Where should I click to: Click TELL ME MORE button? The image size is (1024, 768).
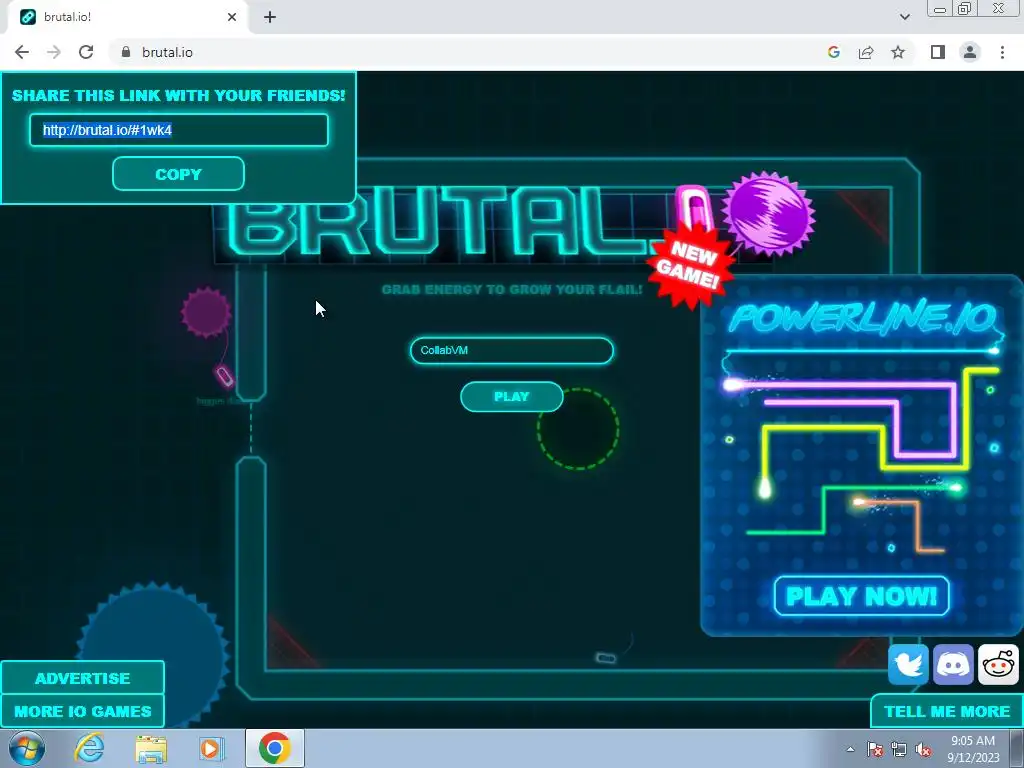[947, 711]
